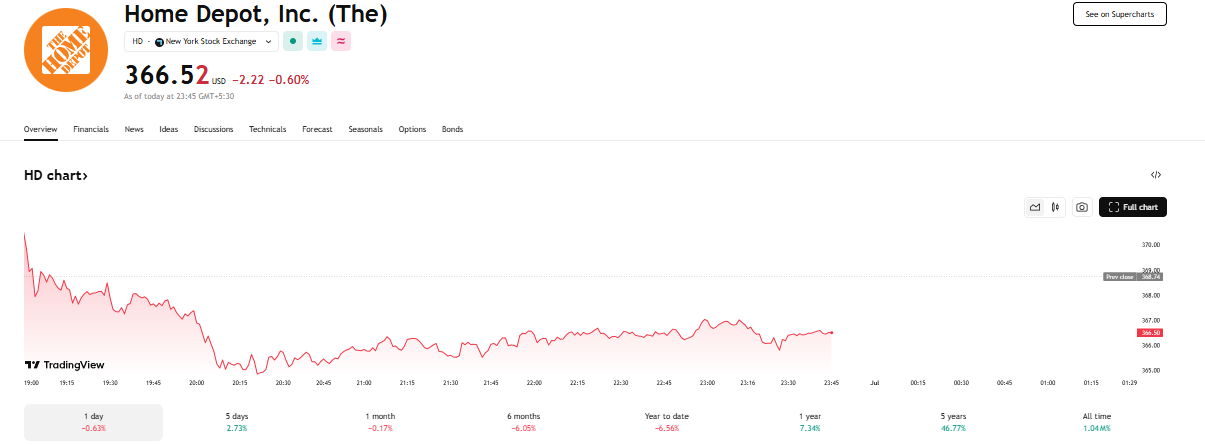Click the green dot market status icon
Screen dimensions: 1205x446
click(293, 41)
